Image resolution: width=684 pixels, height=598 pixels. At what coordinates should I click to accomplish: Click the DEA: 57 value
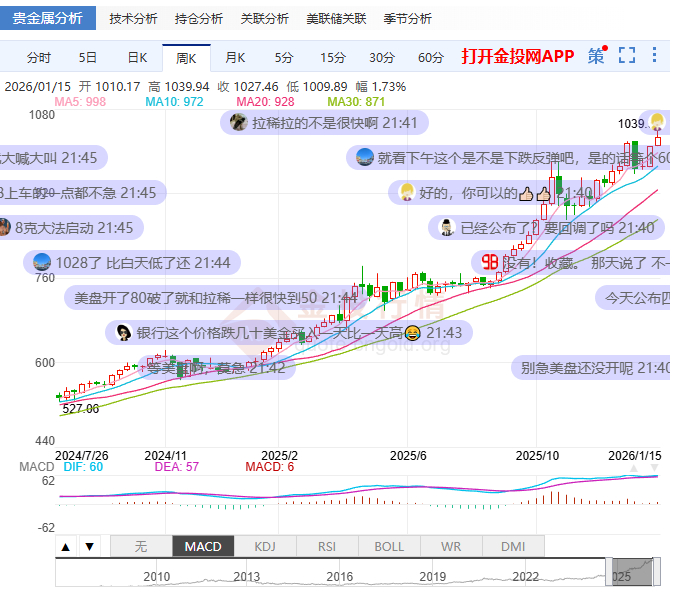tap(177, 467)
